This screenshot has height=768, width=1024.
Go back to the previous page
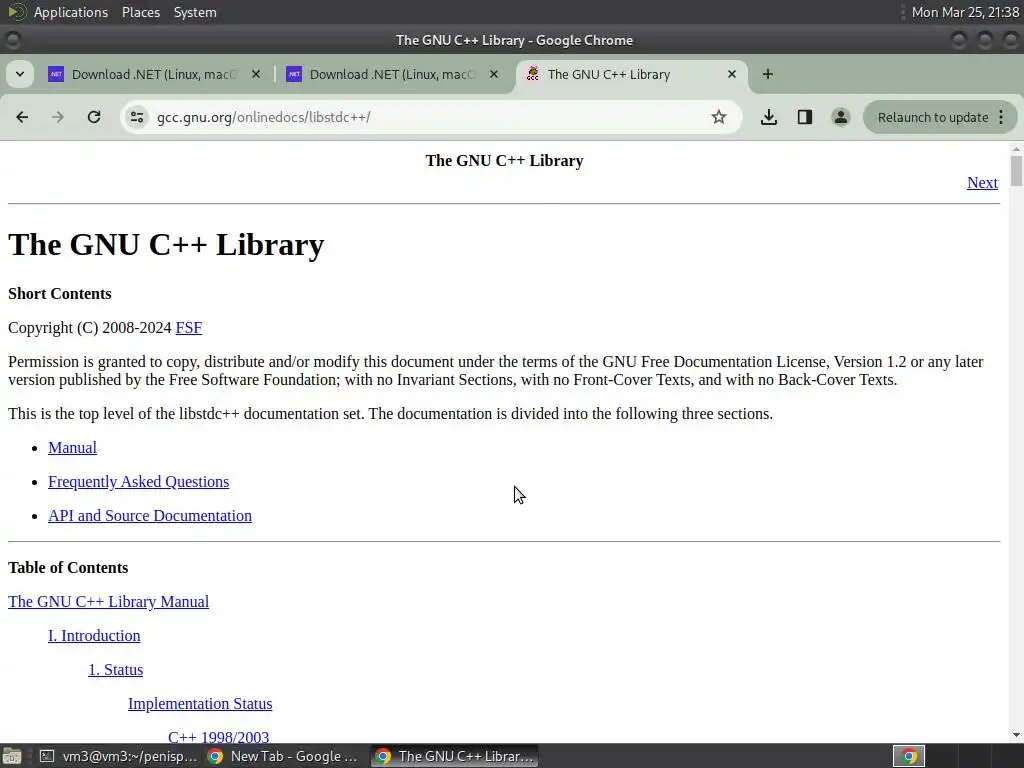pyautogui.click(x=22, y=117)
